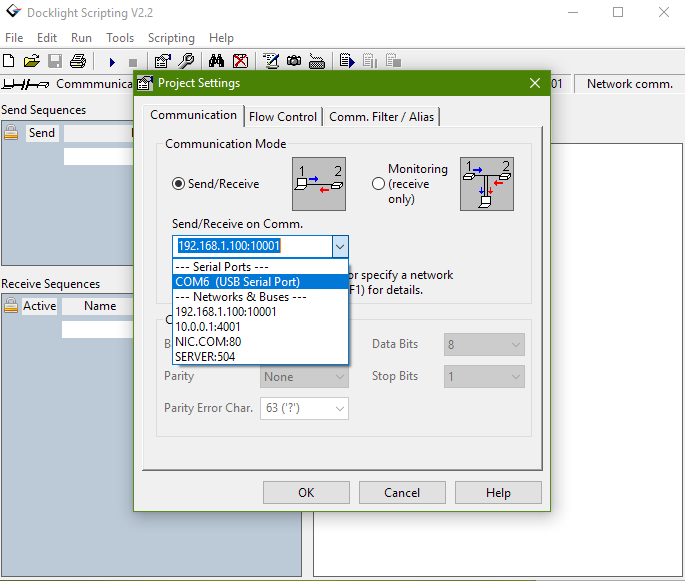Viewport: 685px width, 581px height.
Task: Open a project with the folder icon
Action: click(x=31, y=61)
